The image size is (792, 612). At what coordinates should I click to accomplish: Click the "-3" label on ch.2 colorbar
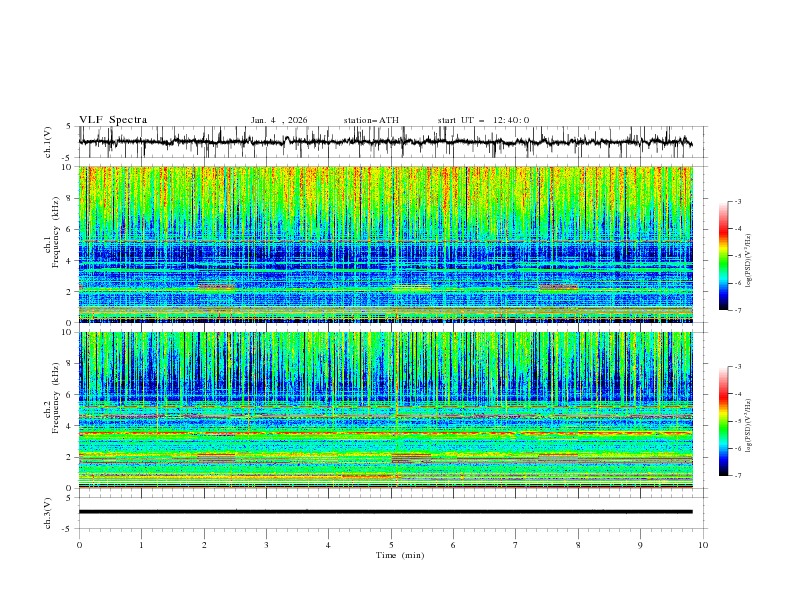click(737, 367)
